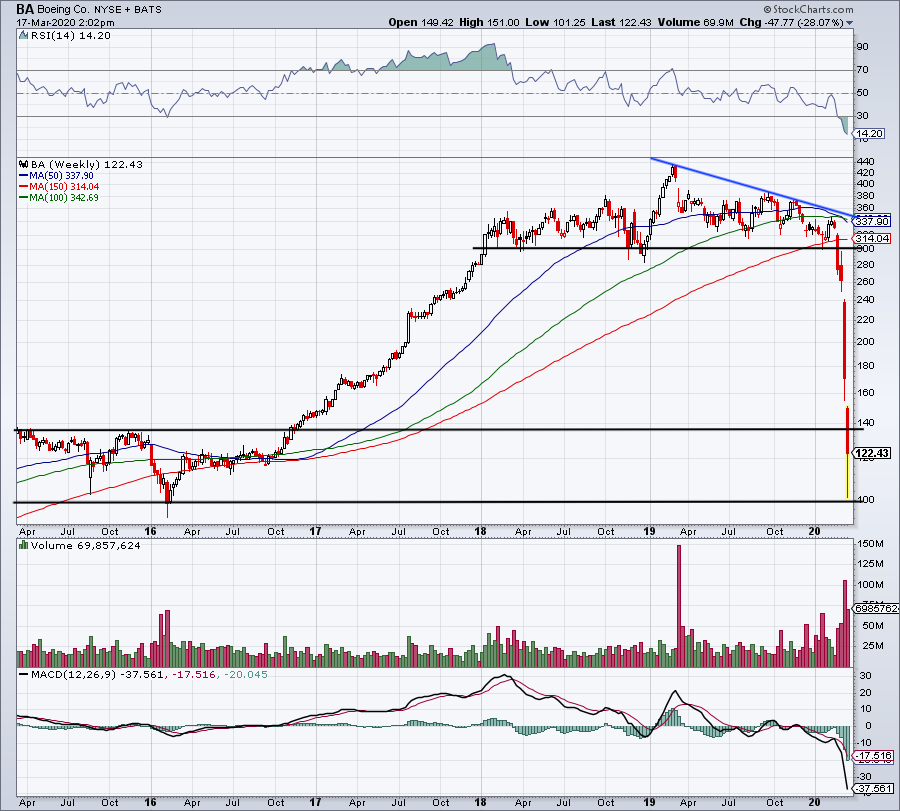Click the 6985762 volume tag on right axis
This screenshot has width=900, height=811.
(876, 608)
